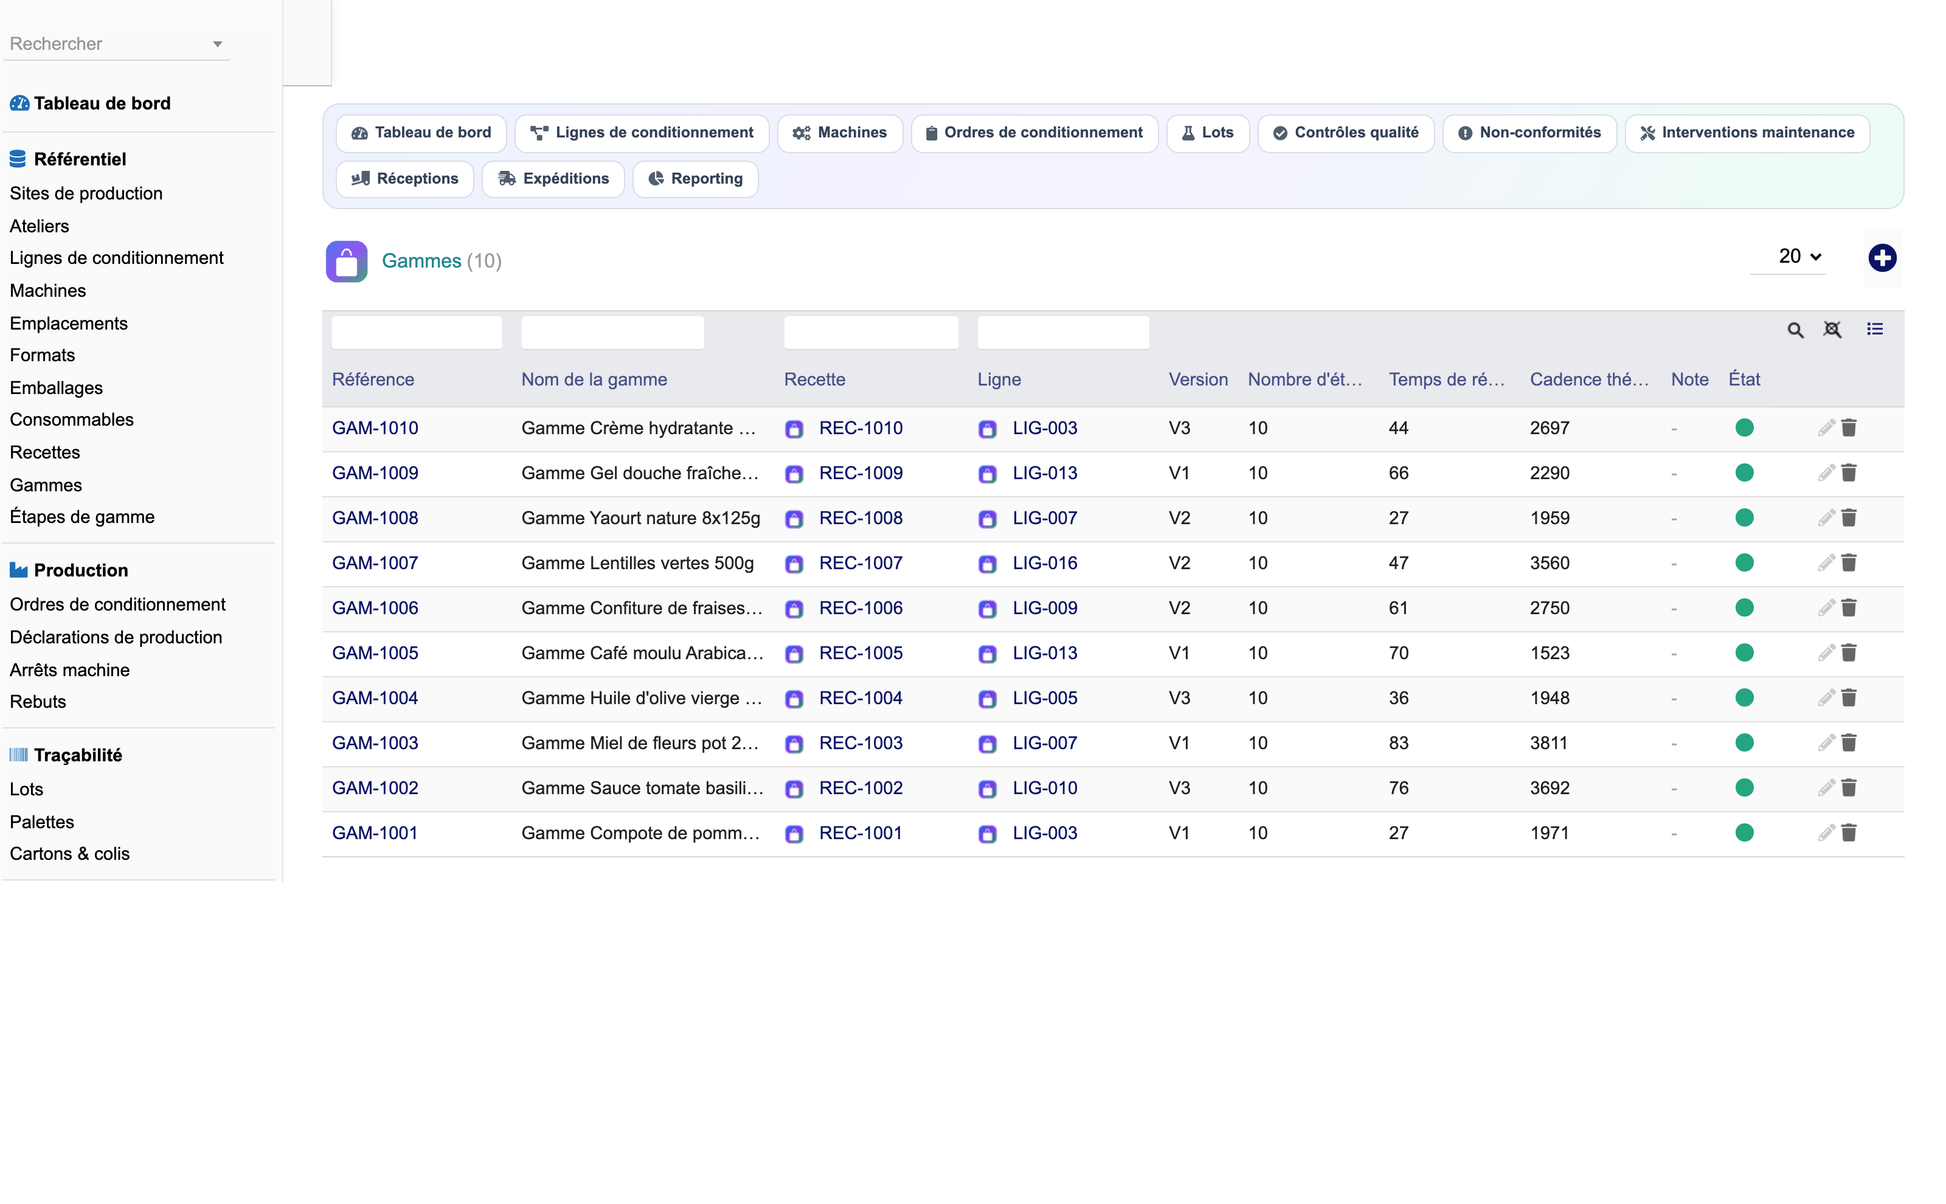Image resolution: width=1946 pixels, height=1204 pixels.
Task: Click the Gammes page title
Action: click(x=421, y=261)
